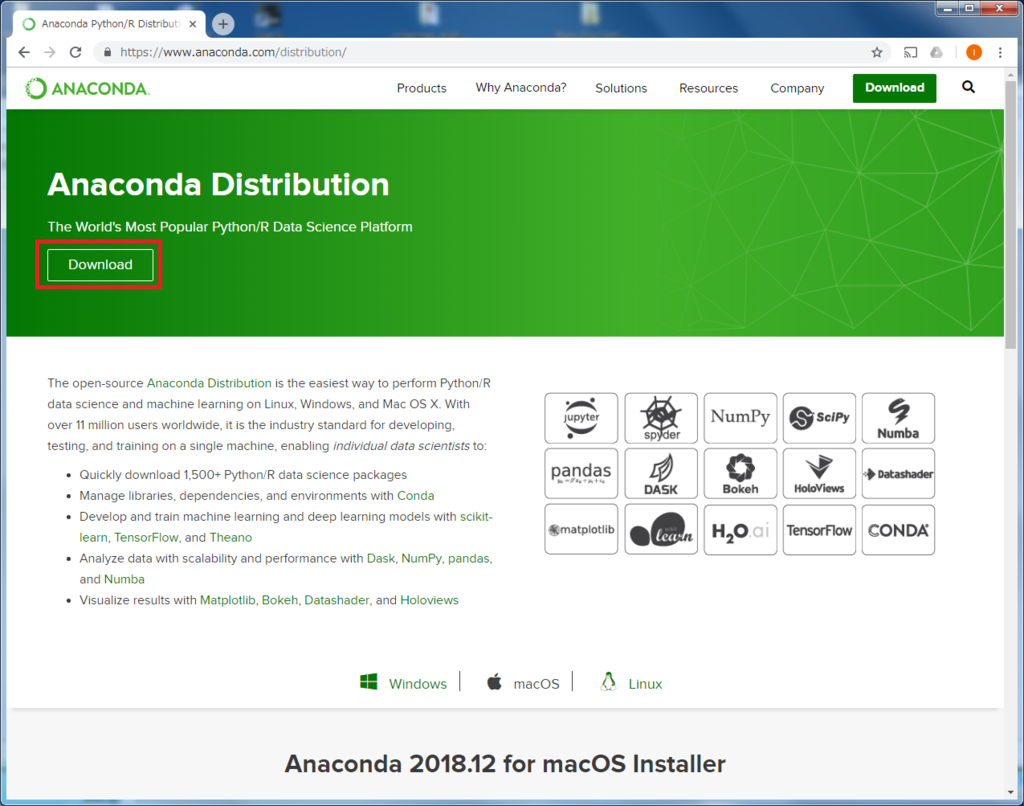Click the orange profile avatar icon

point(974,52)
